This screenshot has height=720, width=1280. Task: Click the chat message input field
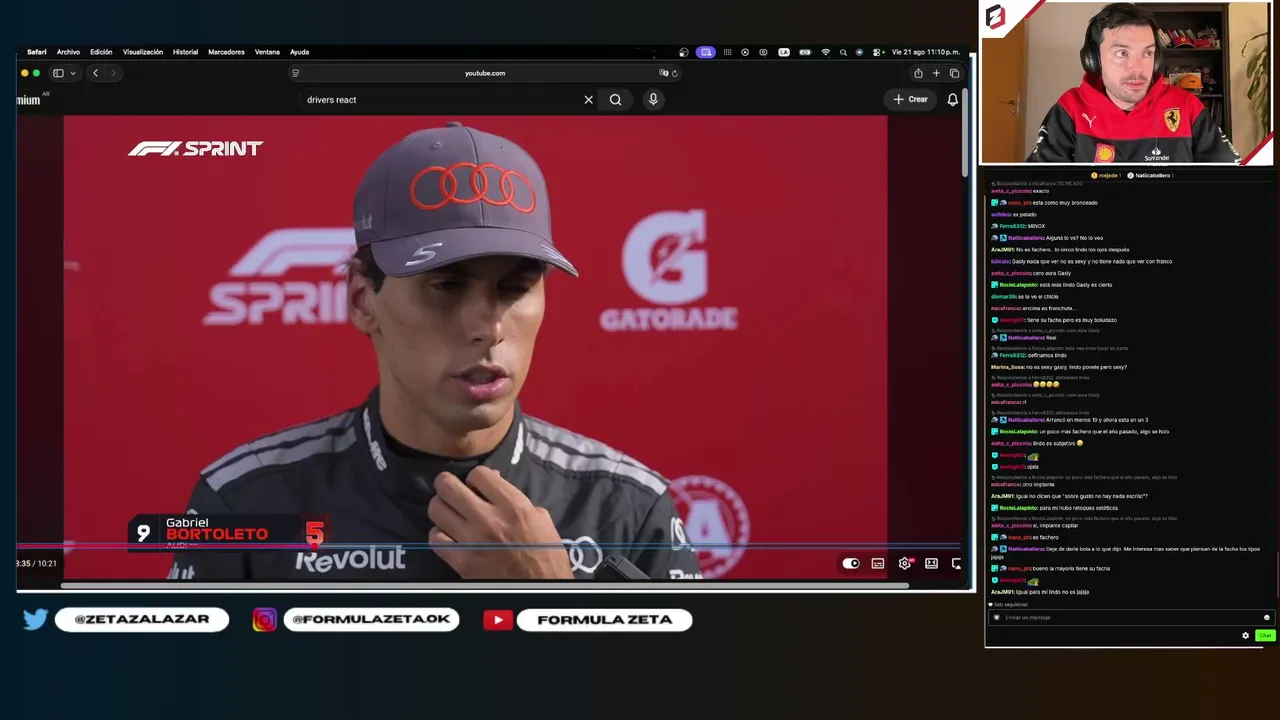point(1130,618)
